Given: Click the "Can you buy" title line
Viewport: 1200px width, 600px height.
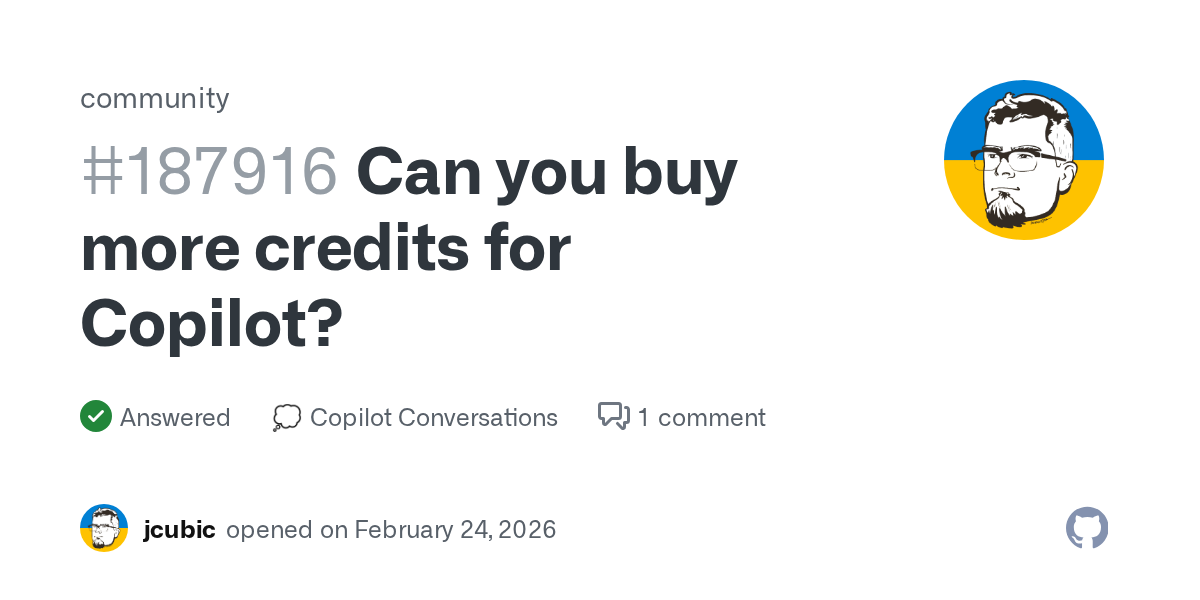Looking at the screenshot, I should click(x=546, y=171).
